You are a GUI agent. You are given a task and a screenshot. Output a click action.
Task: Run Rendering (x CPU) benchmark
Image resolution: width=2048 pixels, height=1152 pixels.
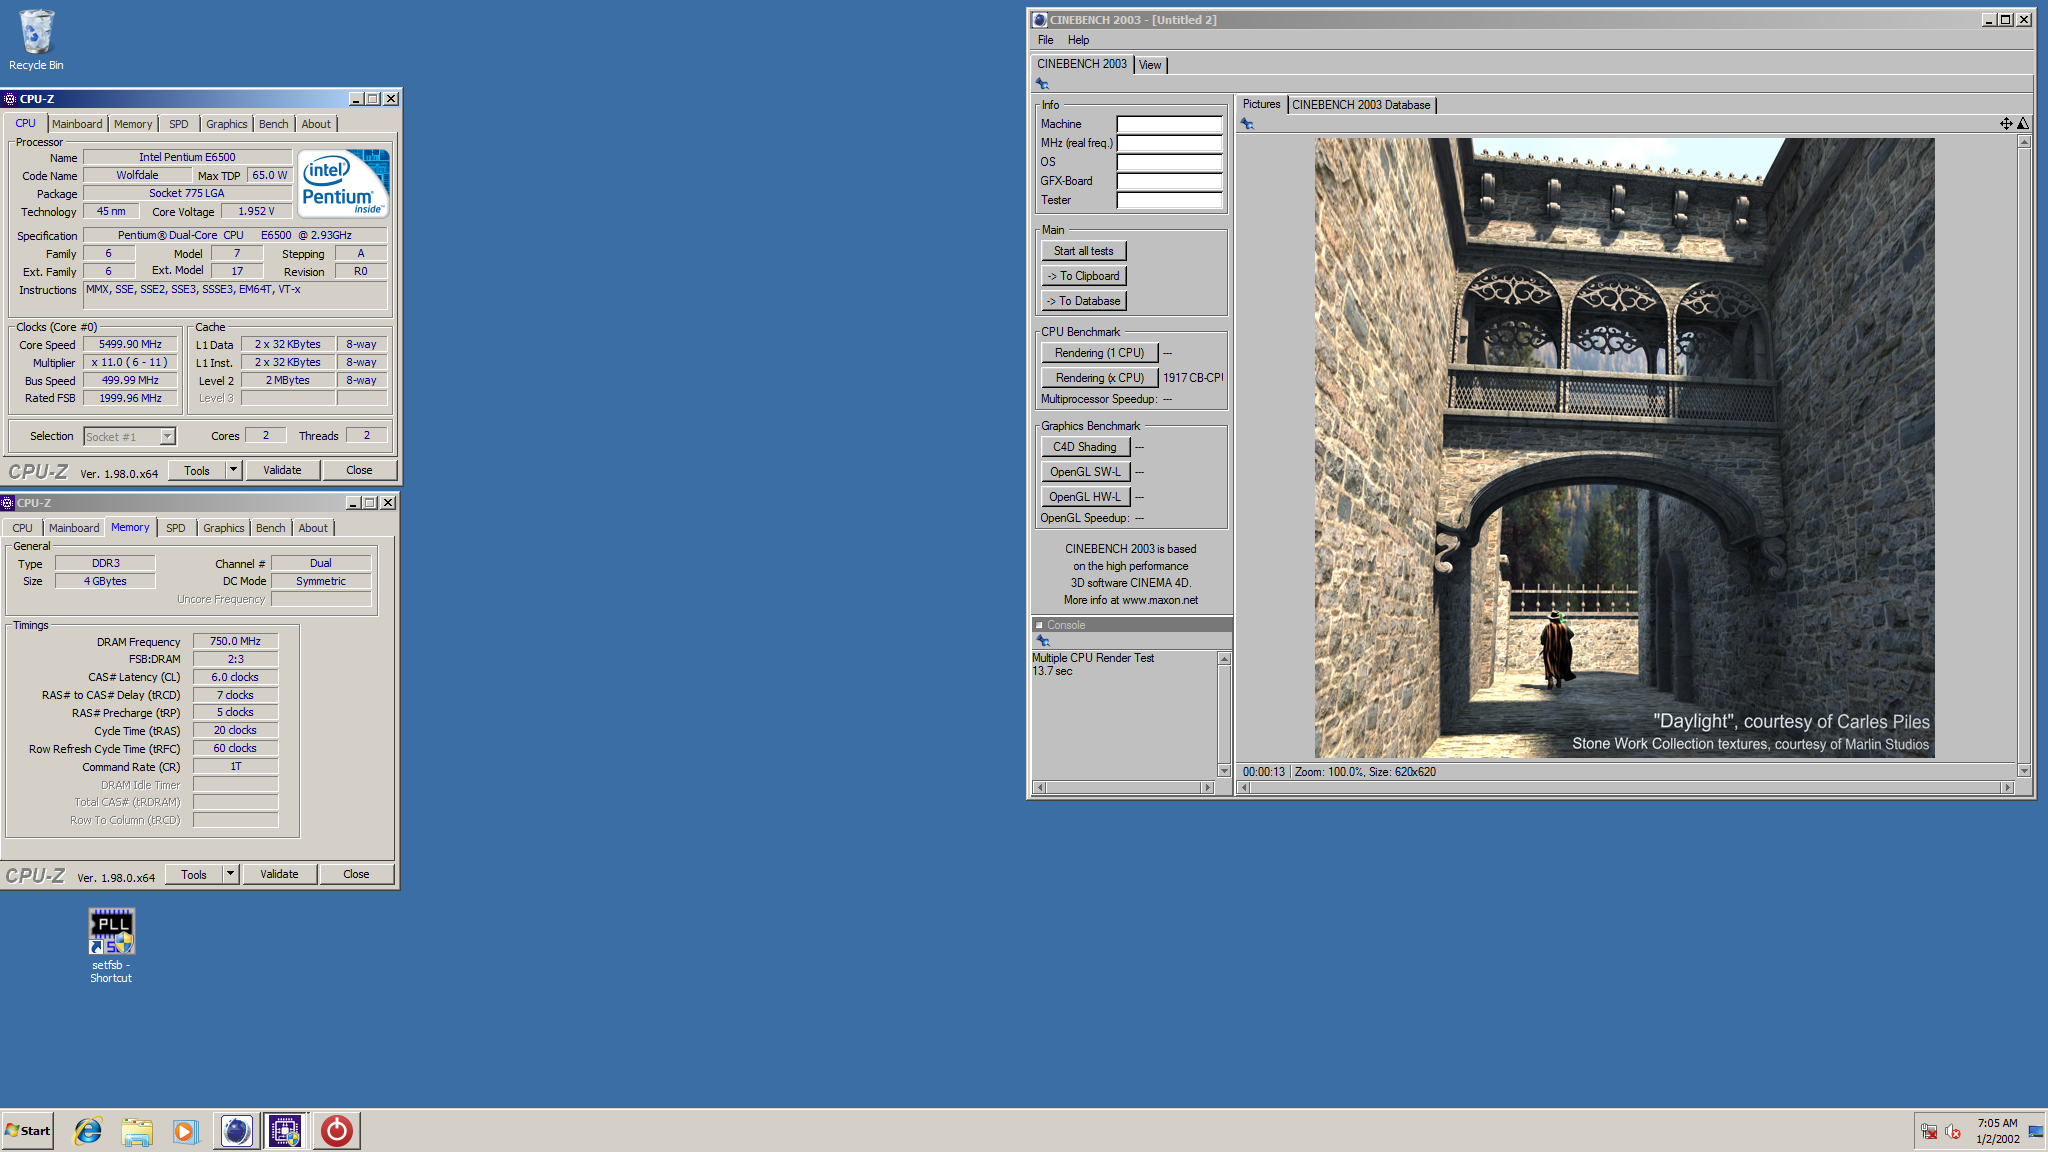click(1100, 378)
